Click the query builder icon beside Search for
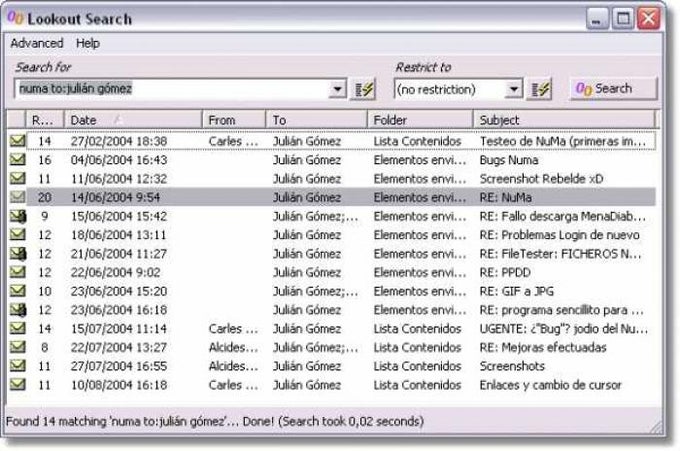Viewport: 680px width, 451px height. 363,89
